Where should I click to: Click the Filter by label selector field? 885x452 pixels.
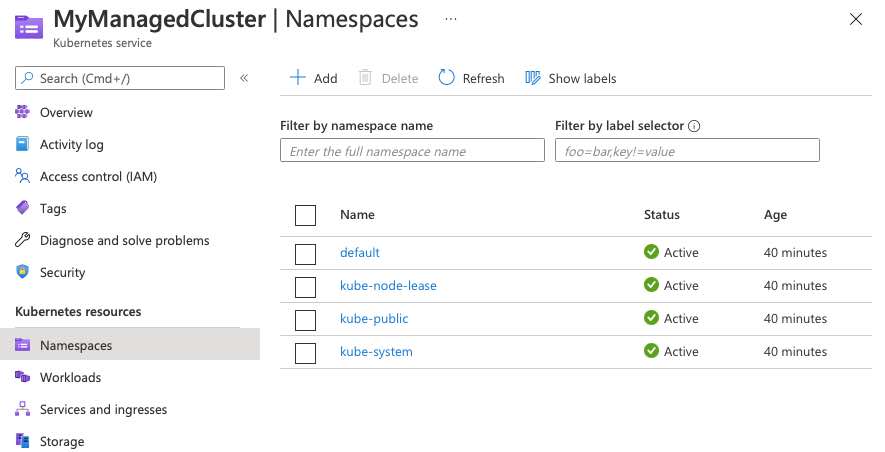687,151
